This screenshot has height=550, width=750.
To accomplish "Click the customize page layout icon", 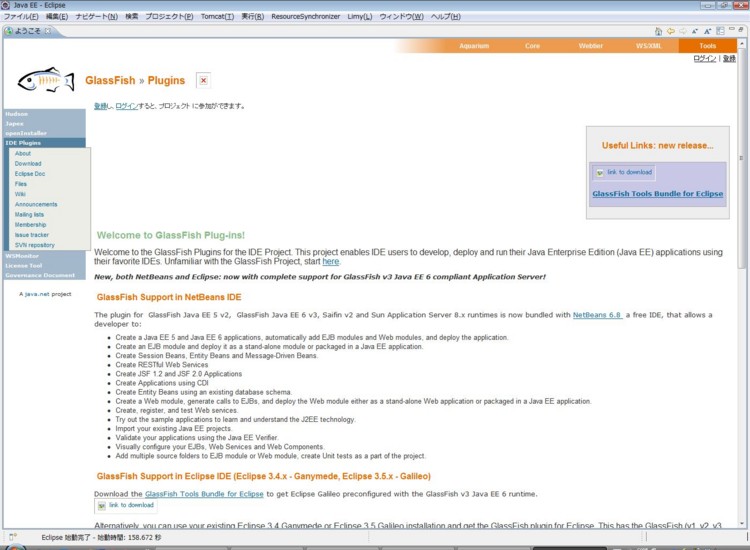I will (x=720, y=31).
